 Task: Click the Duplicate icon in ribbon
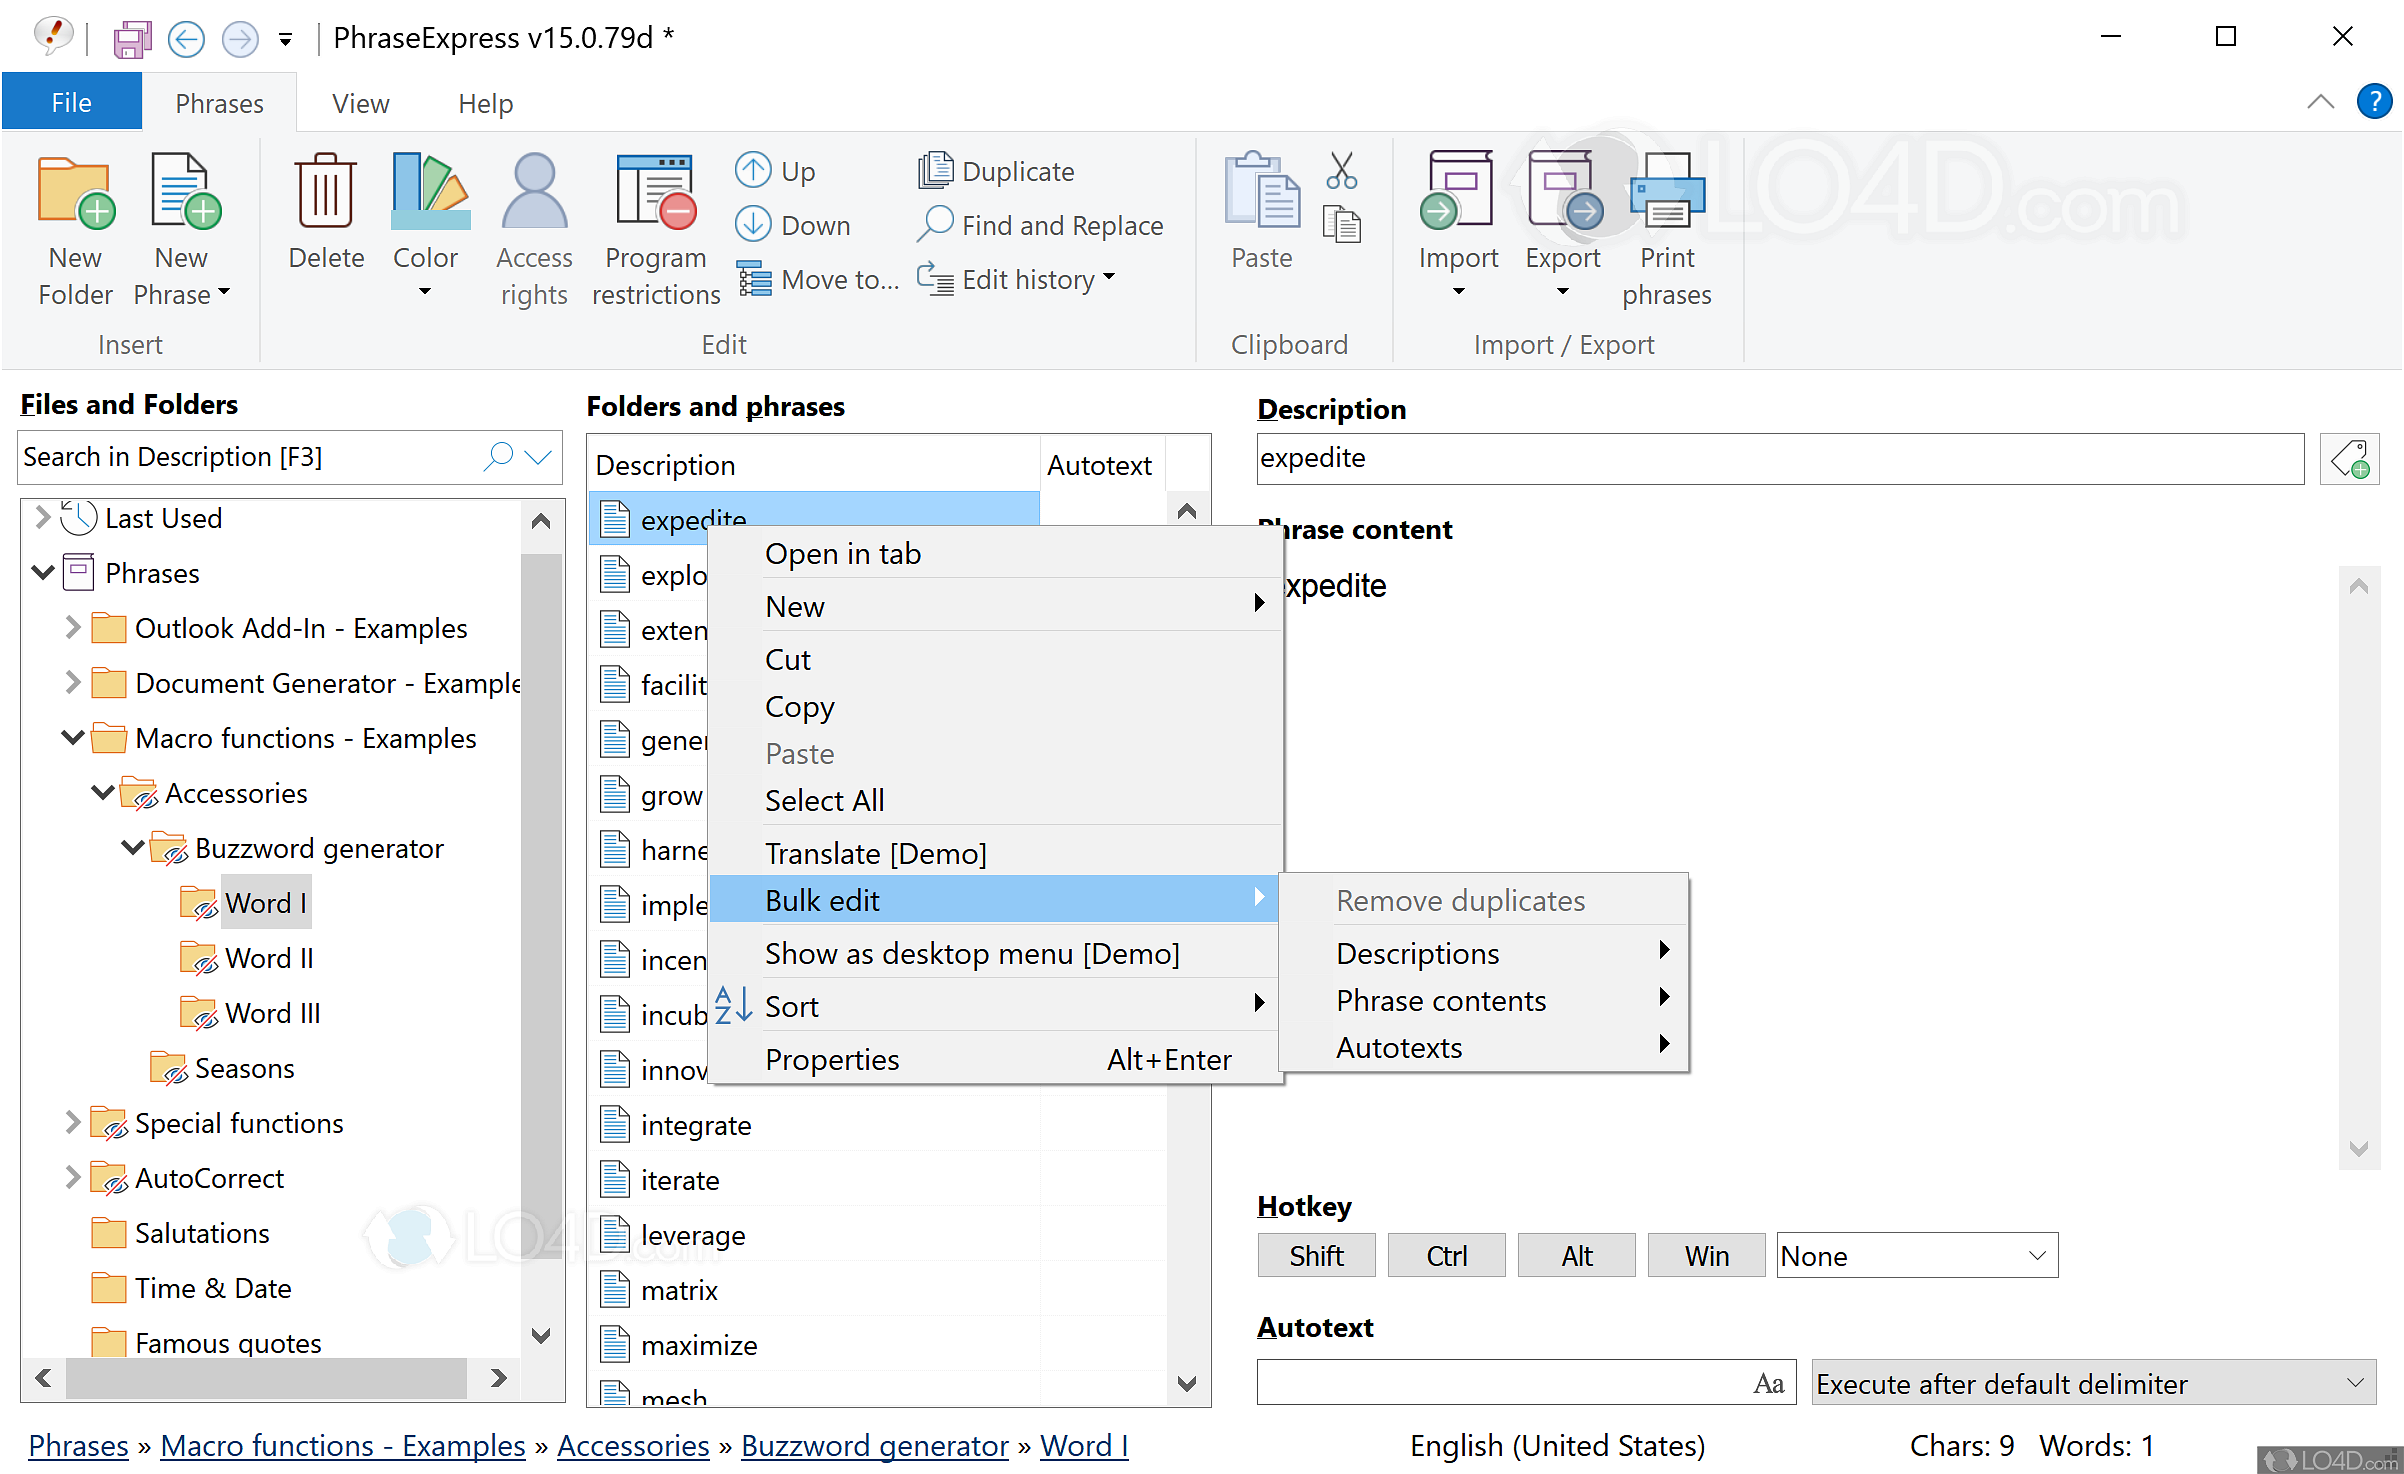(936, 170)
